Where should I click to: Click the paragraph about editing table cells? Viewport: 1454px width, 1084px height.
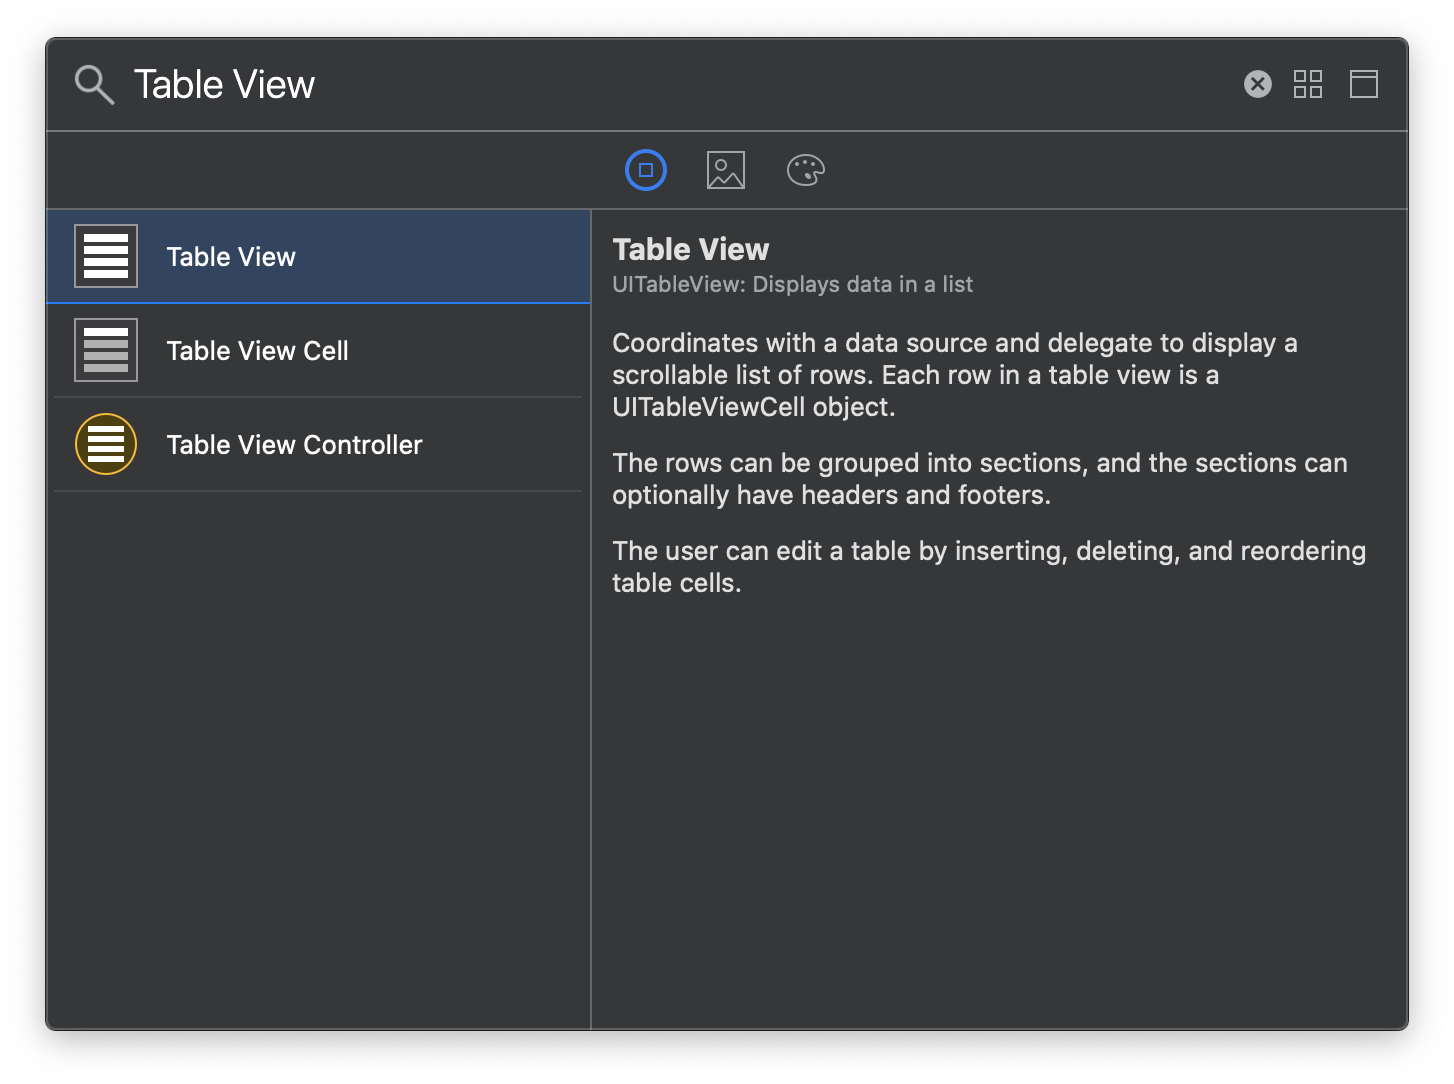tap(989, 567)
